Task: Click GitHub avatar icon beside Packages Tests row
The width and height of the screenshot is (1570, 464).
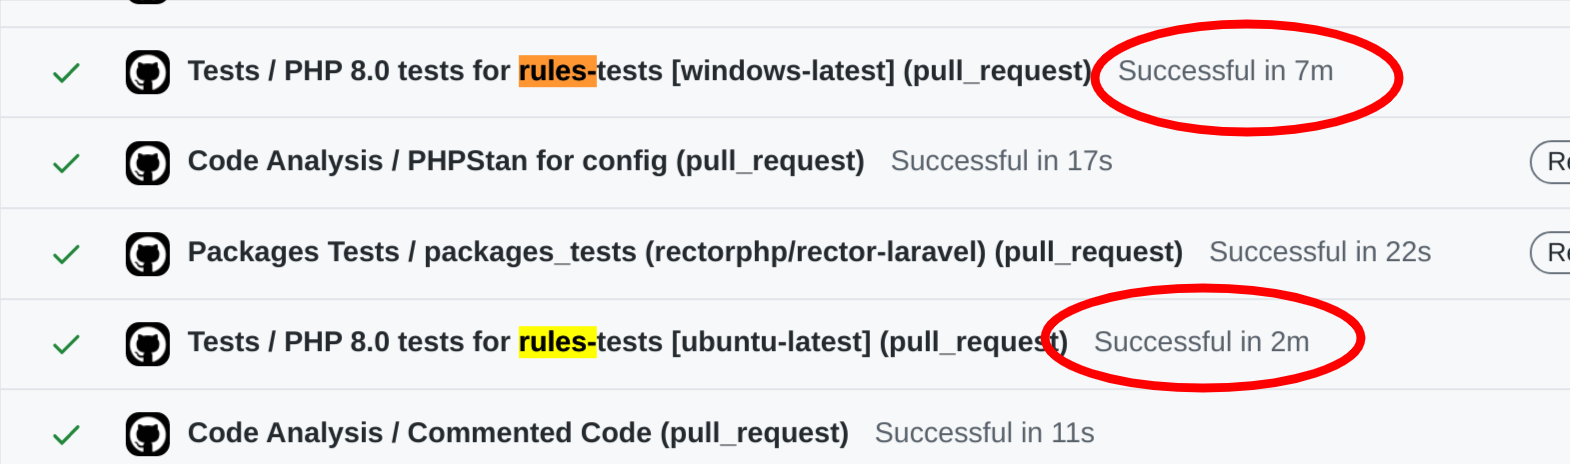Action: (148, 253)
